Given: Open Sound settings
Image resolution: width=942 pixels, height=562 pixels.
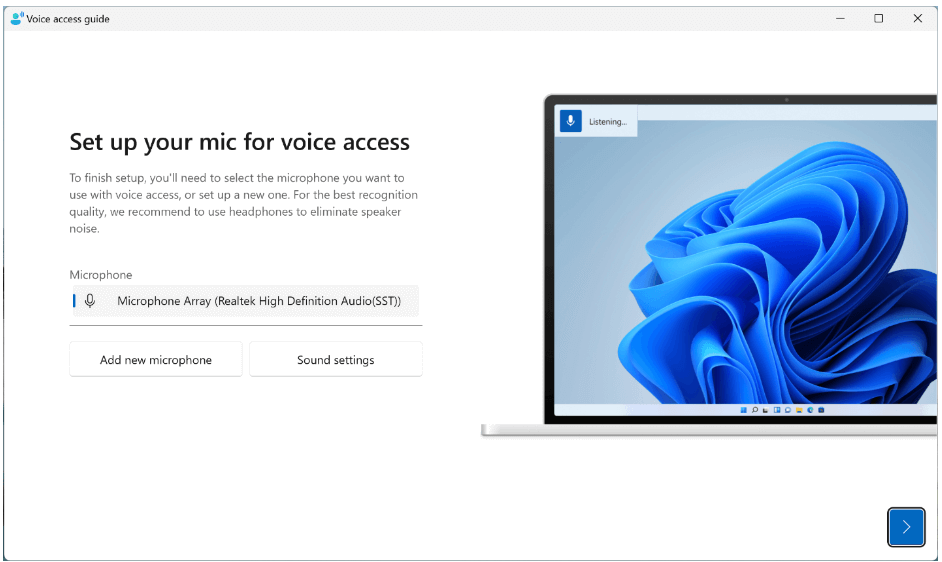Looking at the screenshot, I should [335, 359].
